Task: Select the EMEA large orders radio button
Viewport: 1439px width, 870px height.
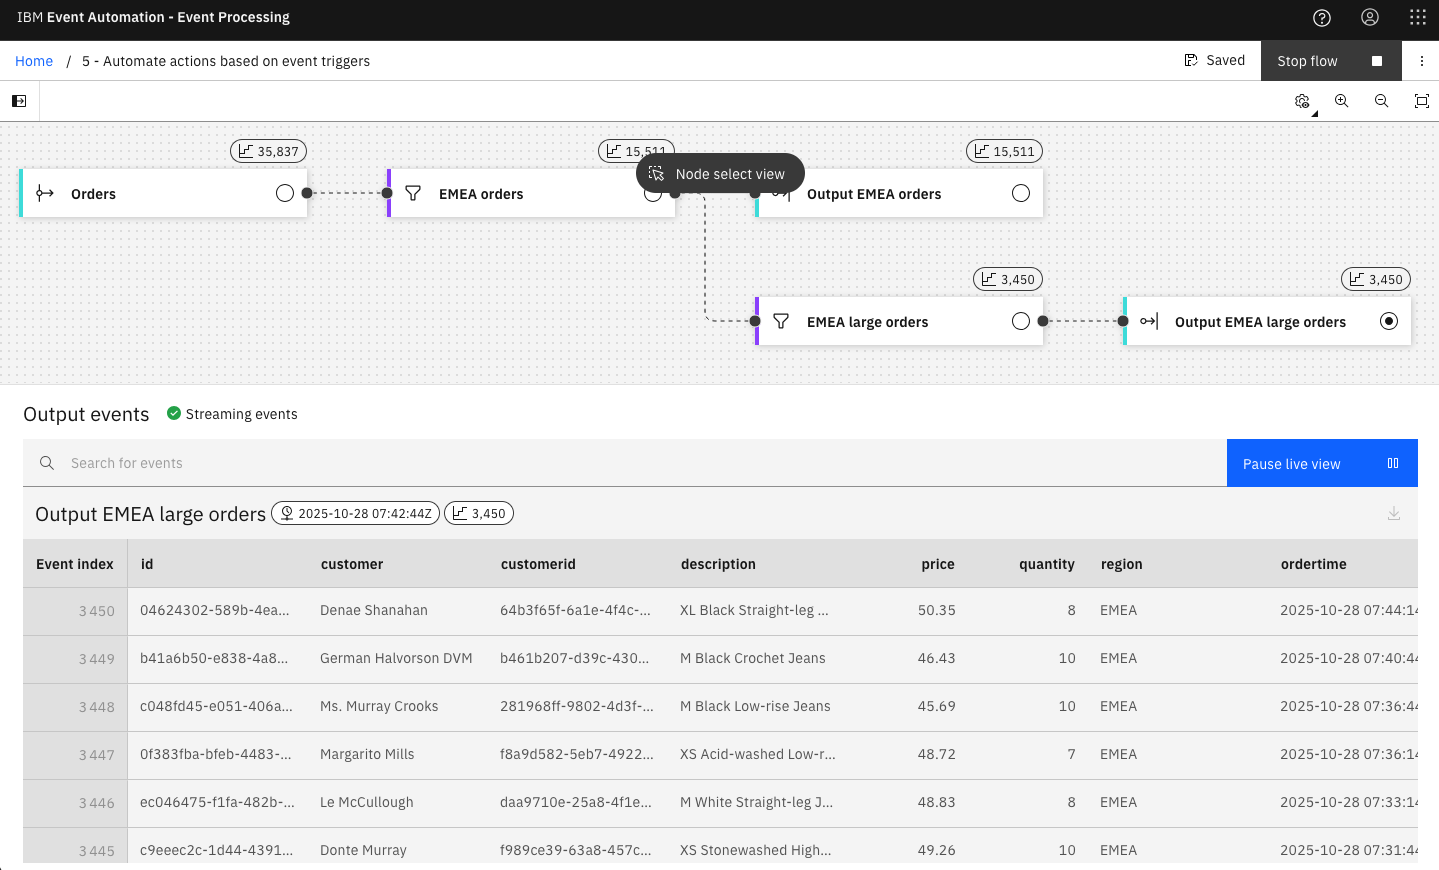Action: click(1020, 321)
